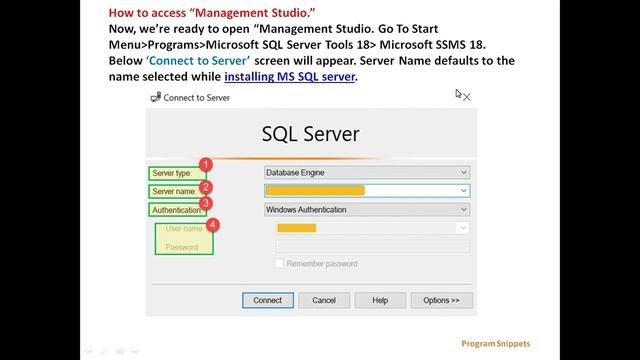Go to previous slide with faint left arrow
Screen dimensions: 640x360
click(x=89, y=351)
